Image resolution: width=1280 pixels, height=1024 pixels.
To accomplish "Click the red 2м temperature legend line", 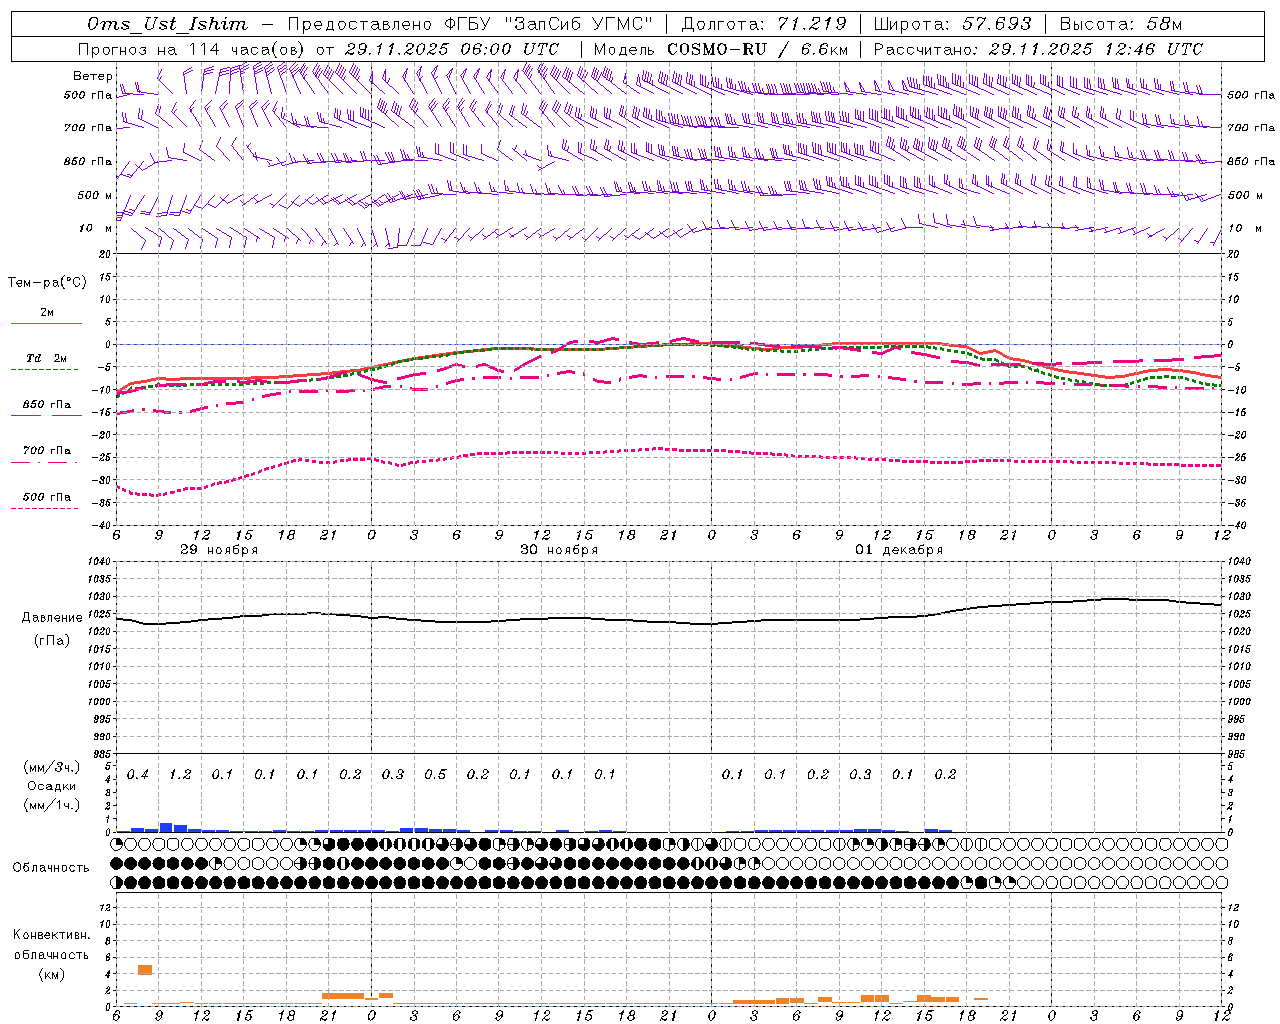I will (x=46, y=323).
